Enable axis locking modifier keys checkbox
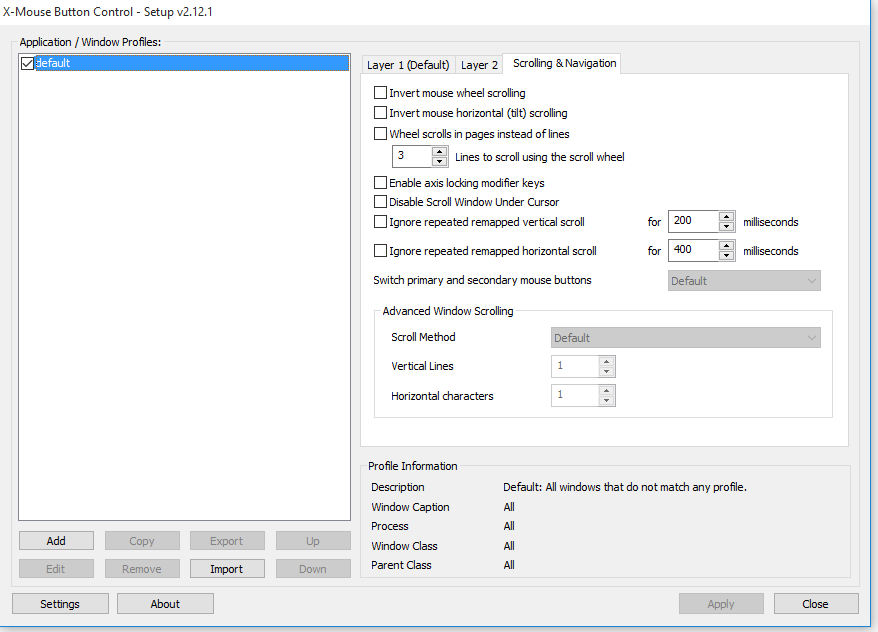The image size is (878, 632). 380,182
